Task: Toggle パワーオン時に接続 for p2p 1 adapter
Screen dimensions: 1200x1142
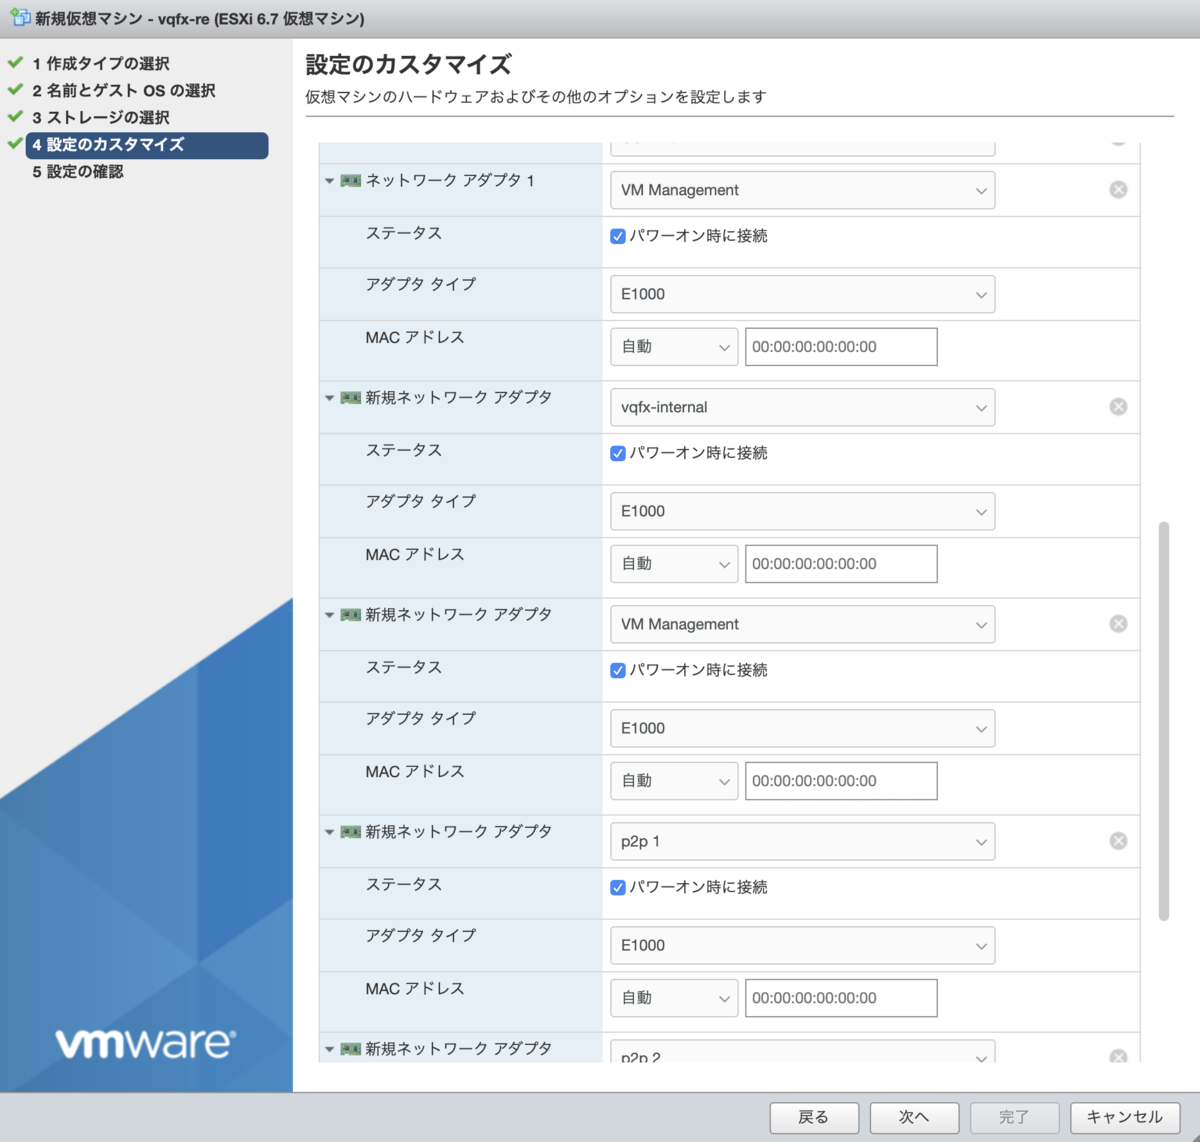Action: coord(618,887)
